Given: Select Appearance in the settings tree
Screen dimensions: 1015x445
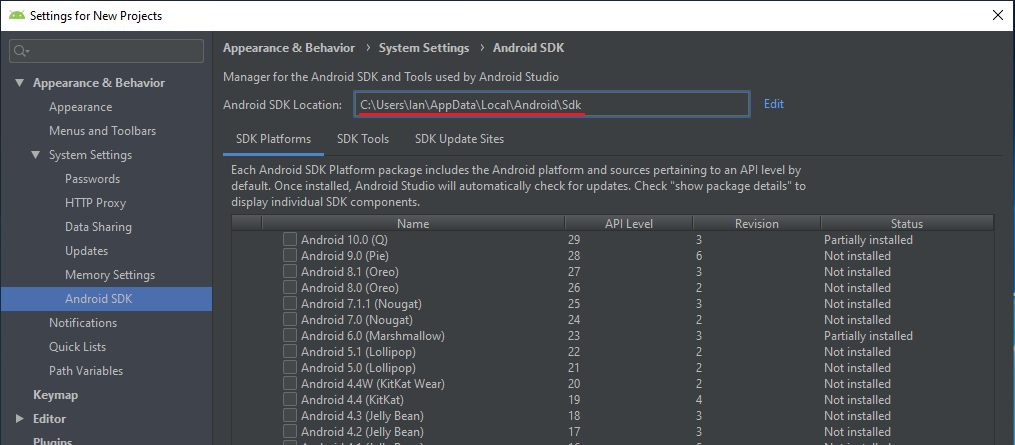Looking at the screenshot, I should pos(80,107).
